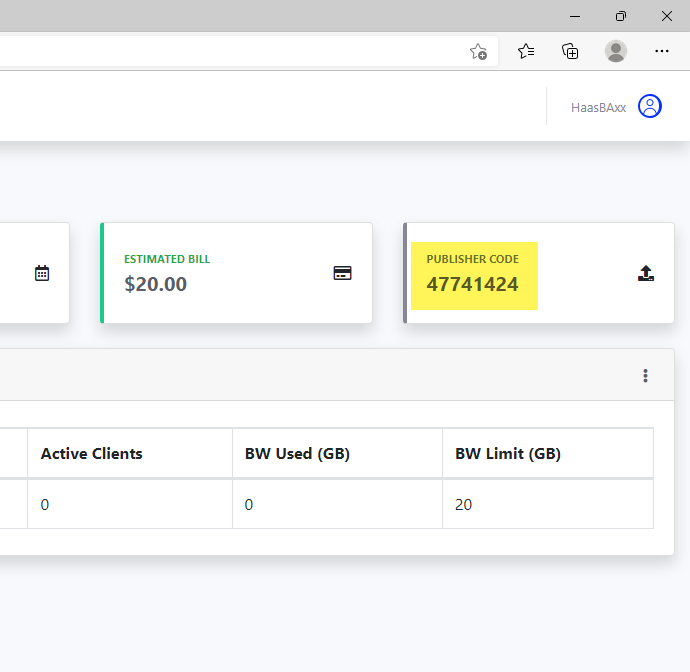690x672 pixels.
Task: Select the publisher code 47741424
Action: 472,284
